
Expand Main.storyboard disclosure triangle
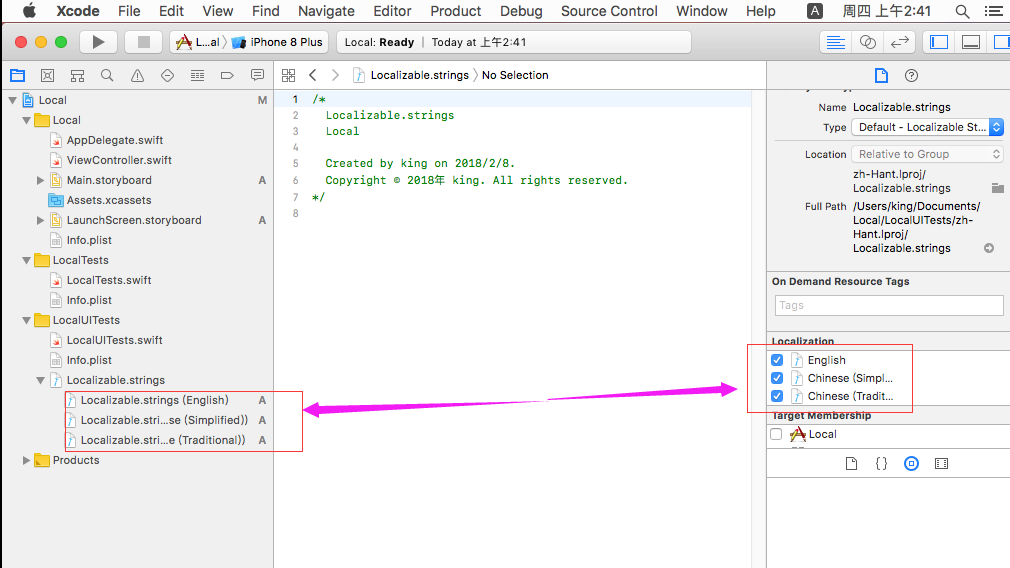40,180
